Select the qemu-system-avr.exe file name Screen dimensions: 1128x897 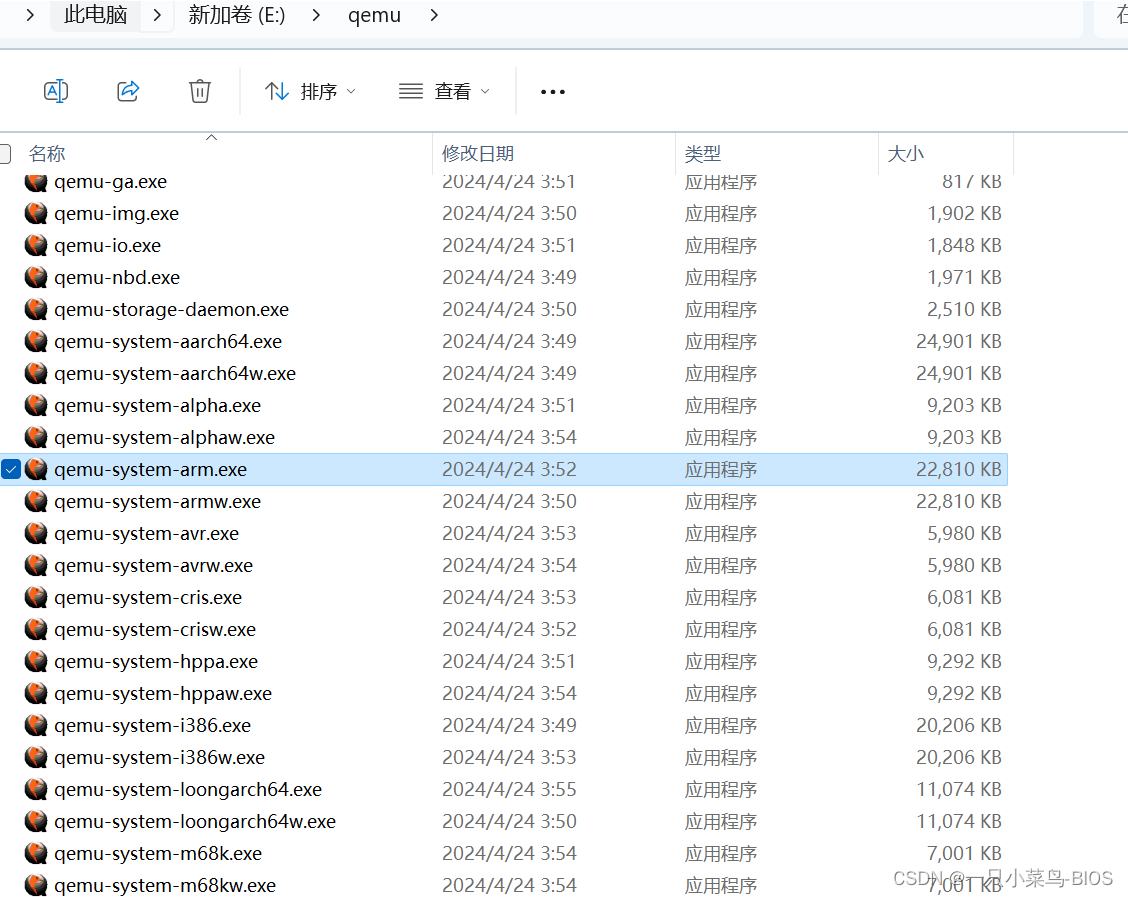147,534
